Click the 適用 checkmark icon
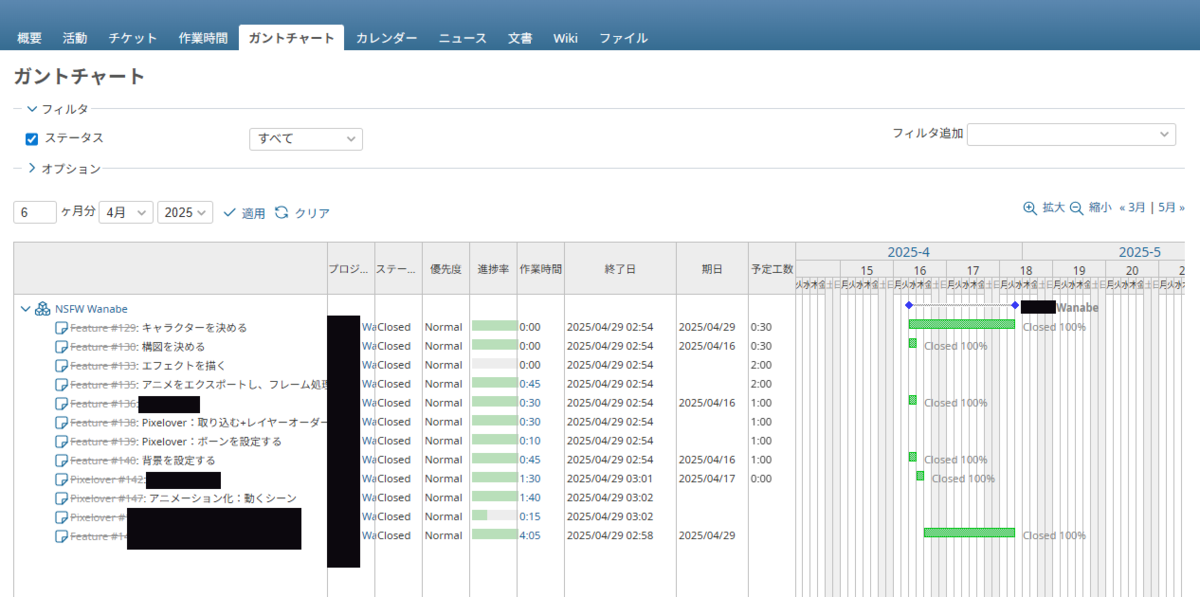This screenshot has height=597, width=1200. (x=230, y=213)
